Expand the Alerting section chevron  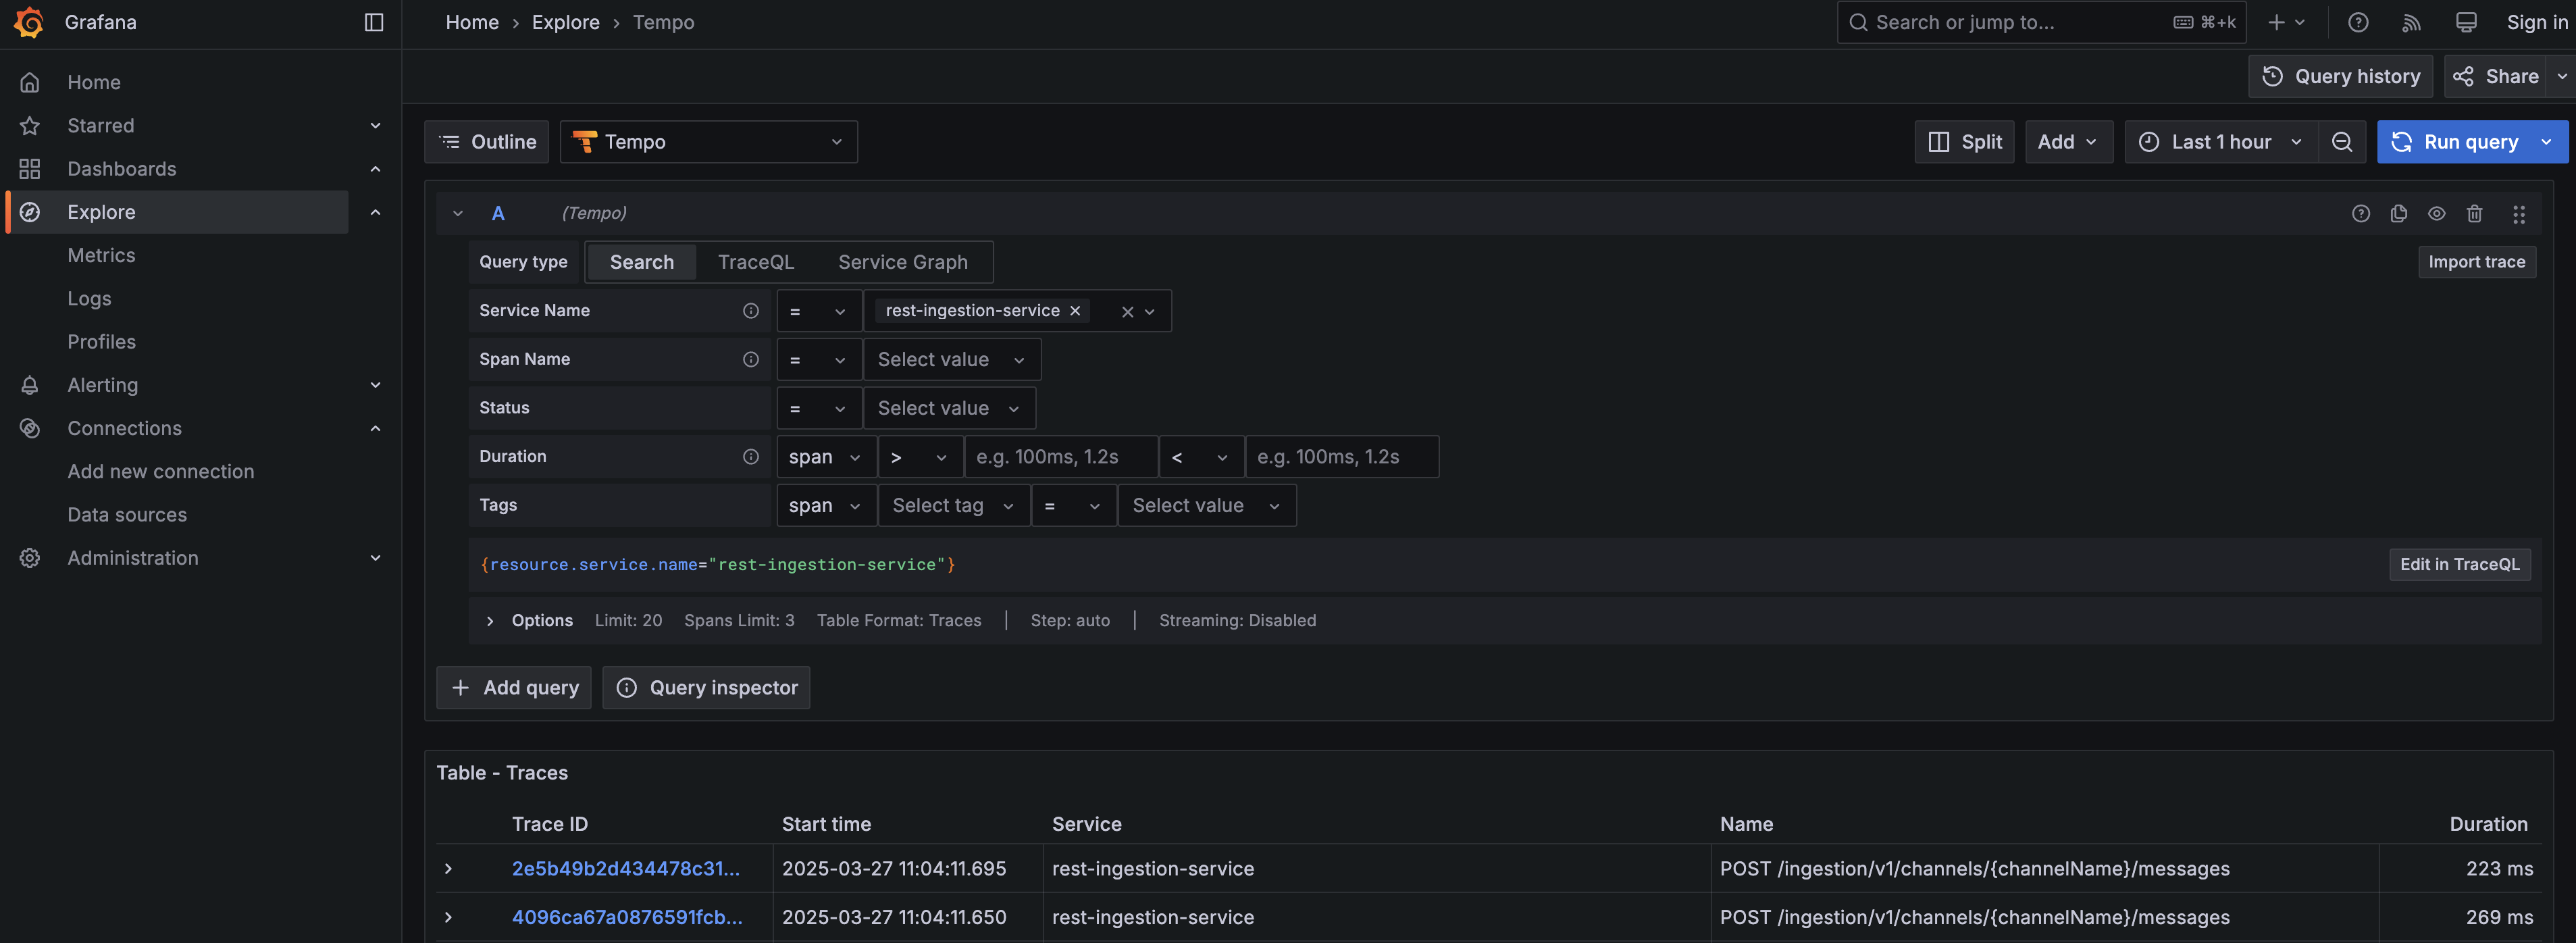point(376,385)
